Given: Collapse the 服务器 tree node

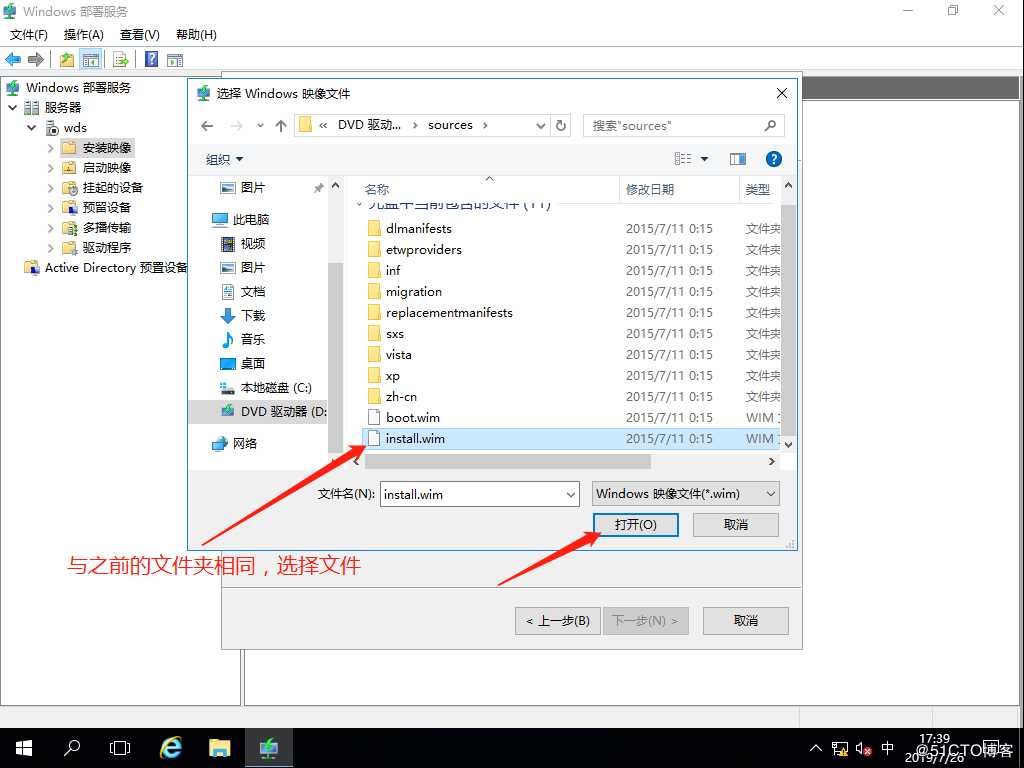Looking at the screenshot, I should pyautogui.click(x=12, y=108).
